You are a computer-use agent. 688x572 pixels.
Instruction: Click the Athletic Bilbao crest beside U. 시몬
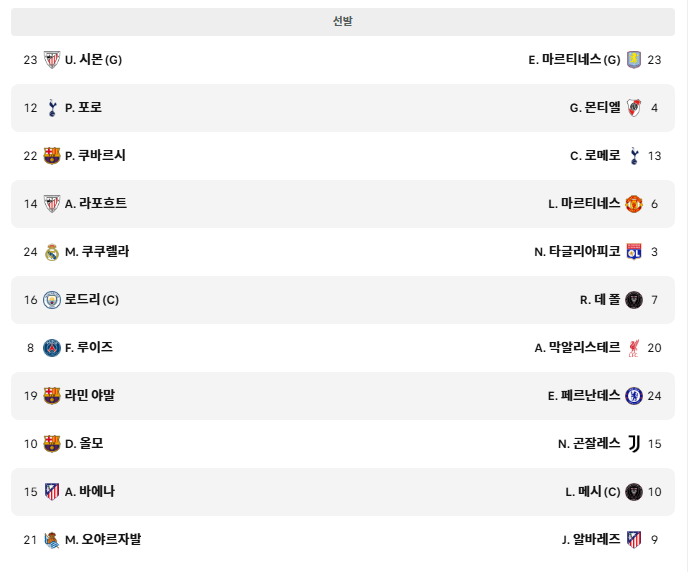click(52, 60)
